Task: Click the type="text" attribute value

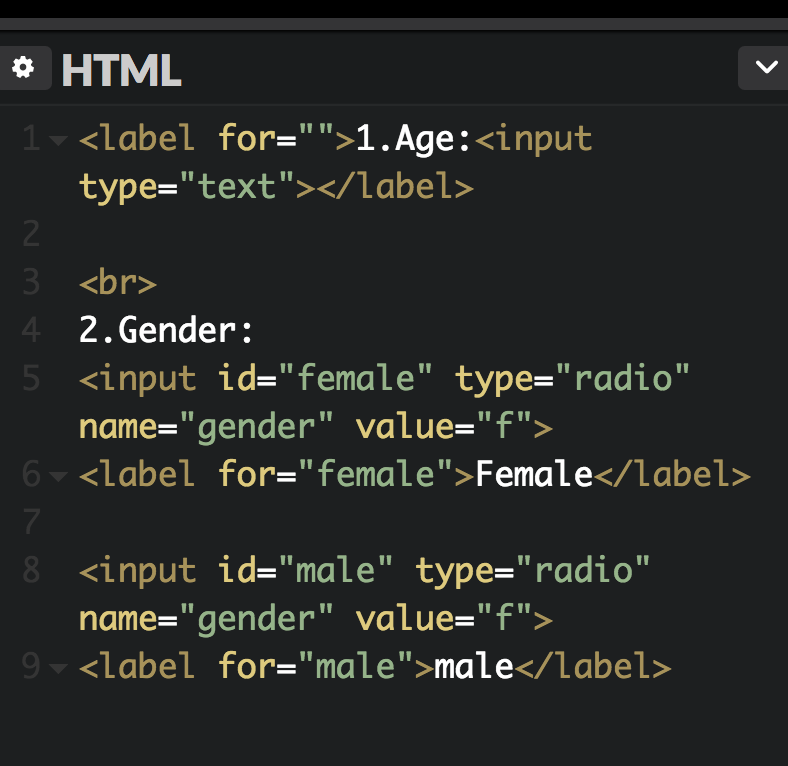Action: click(237, 187)
